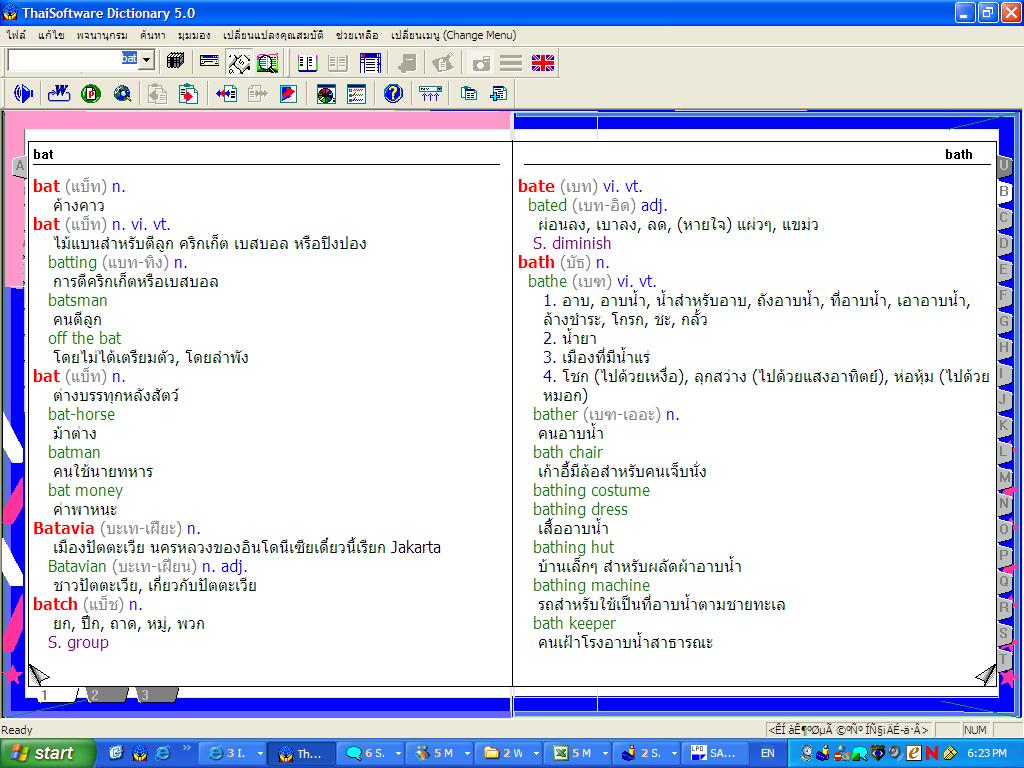
Task: Open the color wheel settings icon
Action: [326, 93]
